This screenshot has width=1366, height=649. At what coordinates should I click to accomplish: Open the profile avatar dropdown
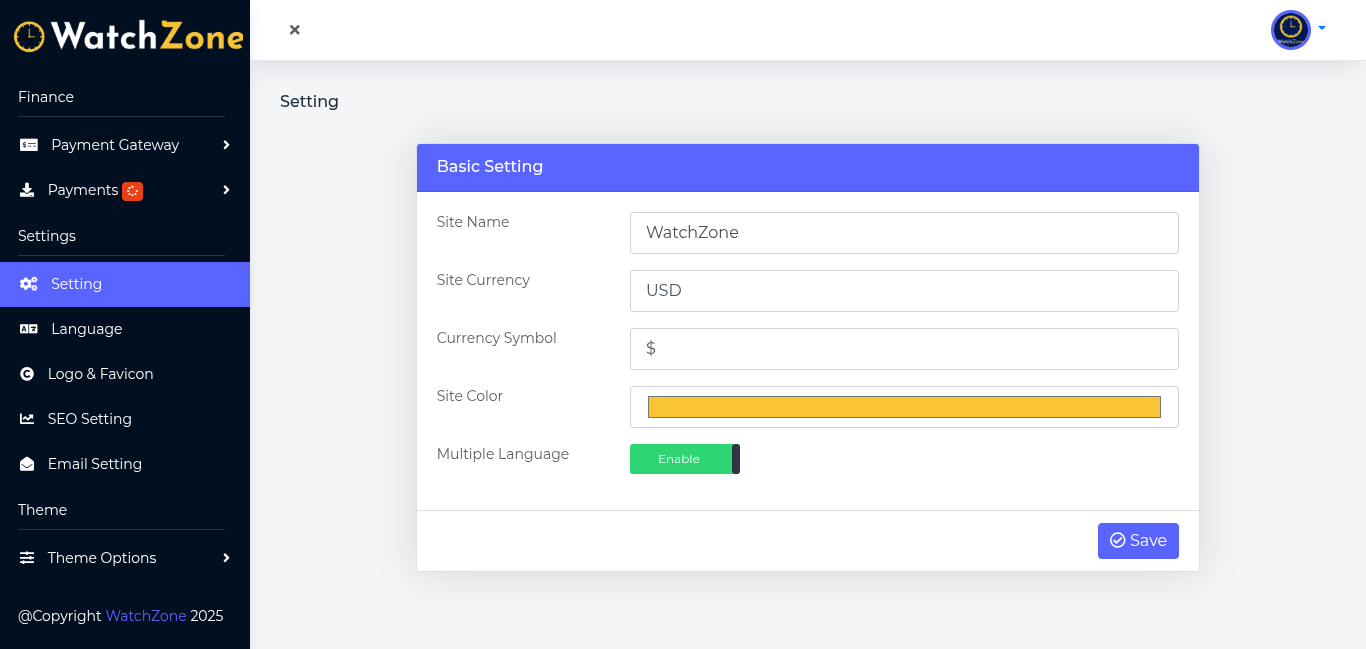point(1298,30)
